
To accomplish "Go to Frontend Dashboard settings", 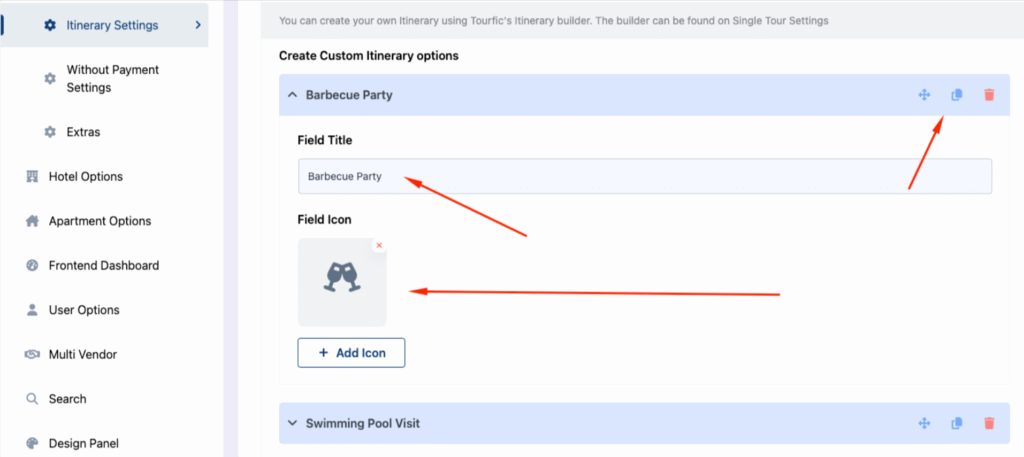I will [x=104, y=265].
